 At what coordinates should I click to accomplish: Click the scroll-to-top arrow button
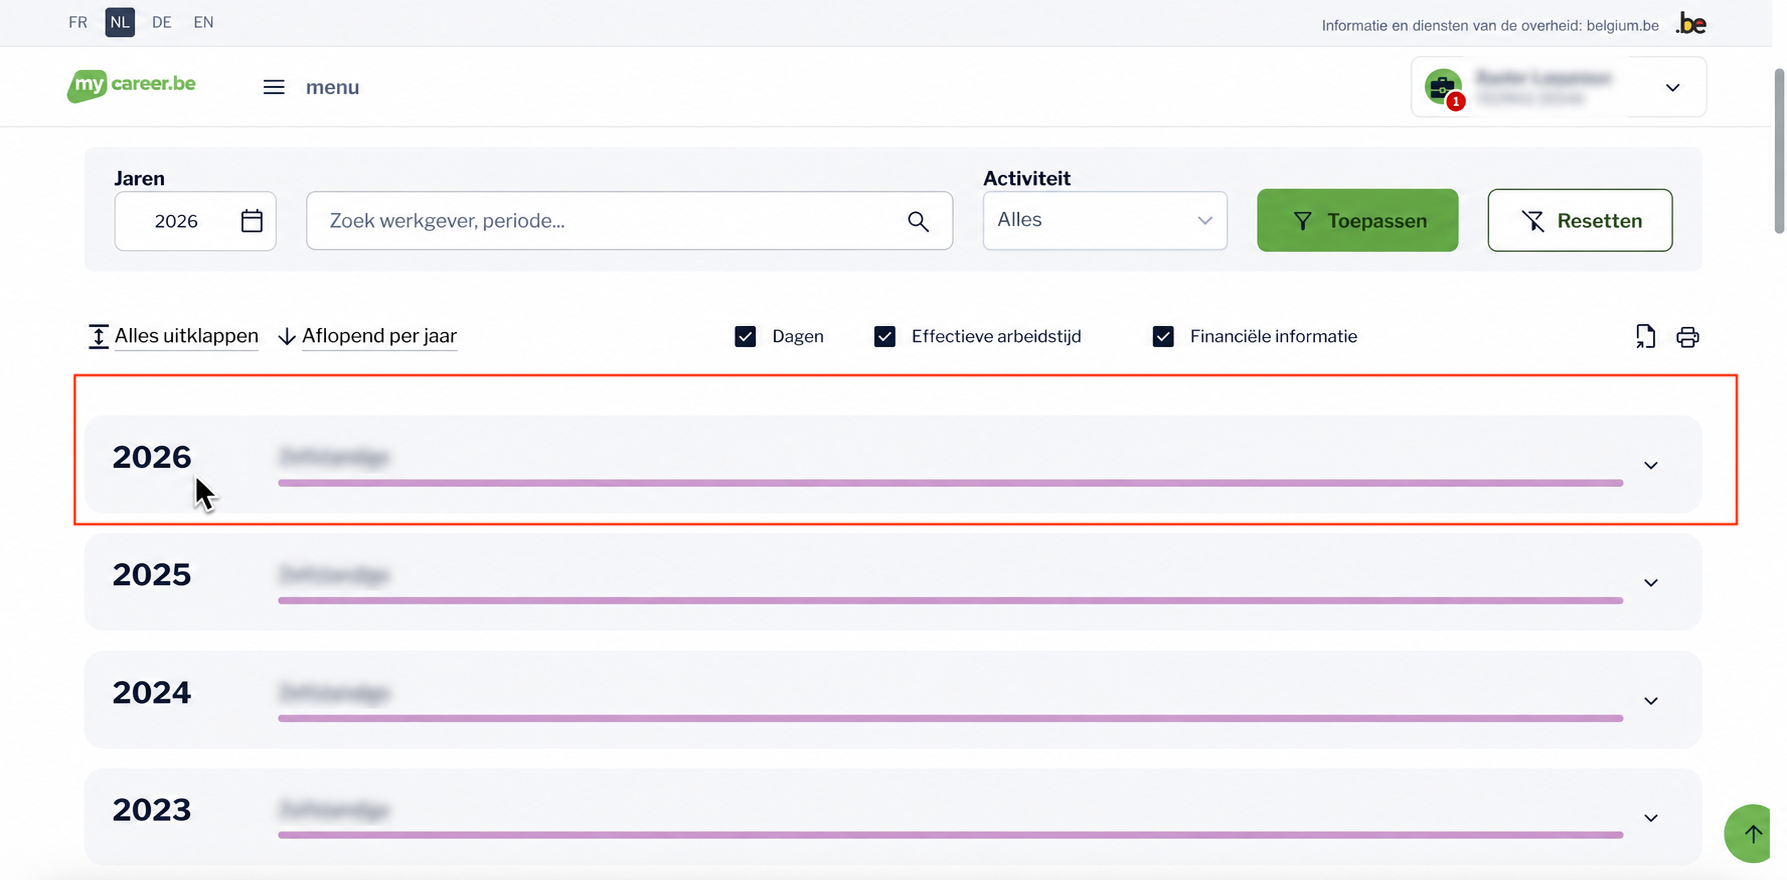coord(1750,833)
